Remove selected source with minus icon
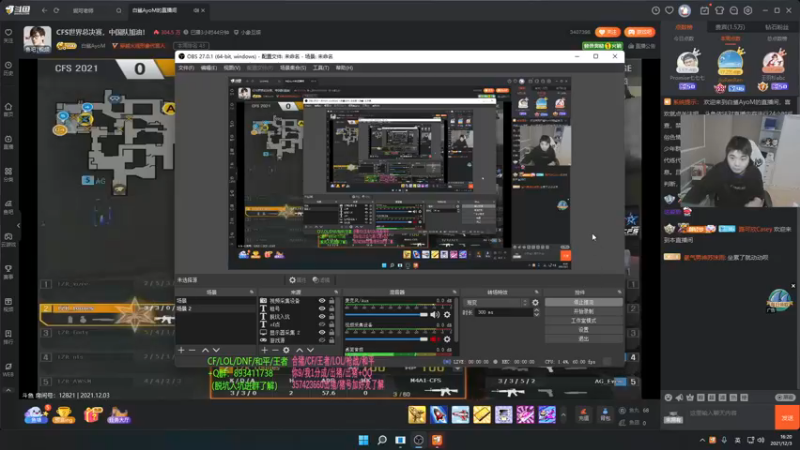800x450 pixels. click(275, 350)
